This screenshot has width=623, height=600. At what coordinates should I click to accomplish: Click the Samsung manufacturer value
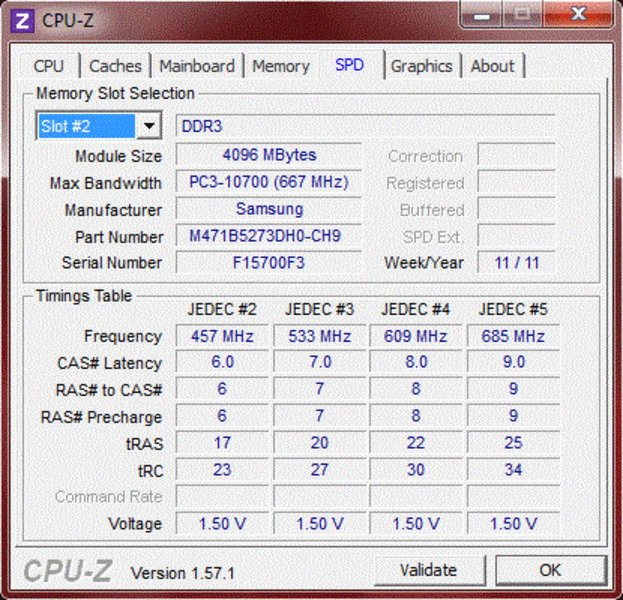[x=269, y=209]
